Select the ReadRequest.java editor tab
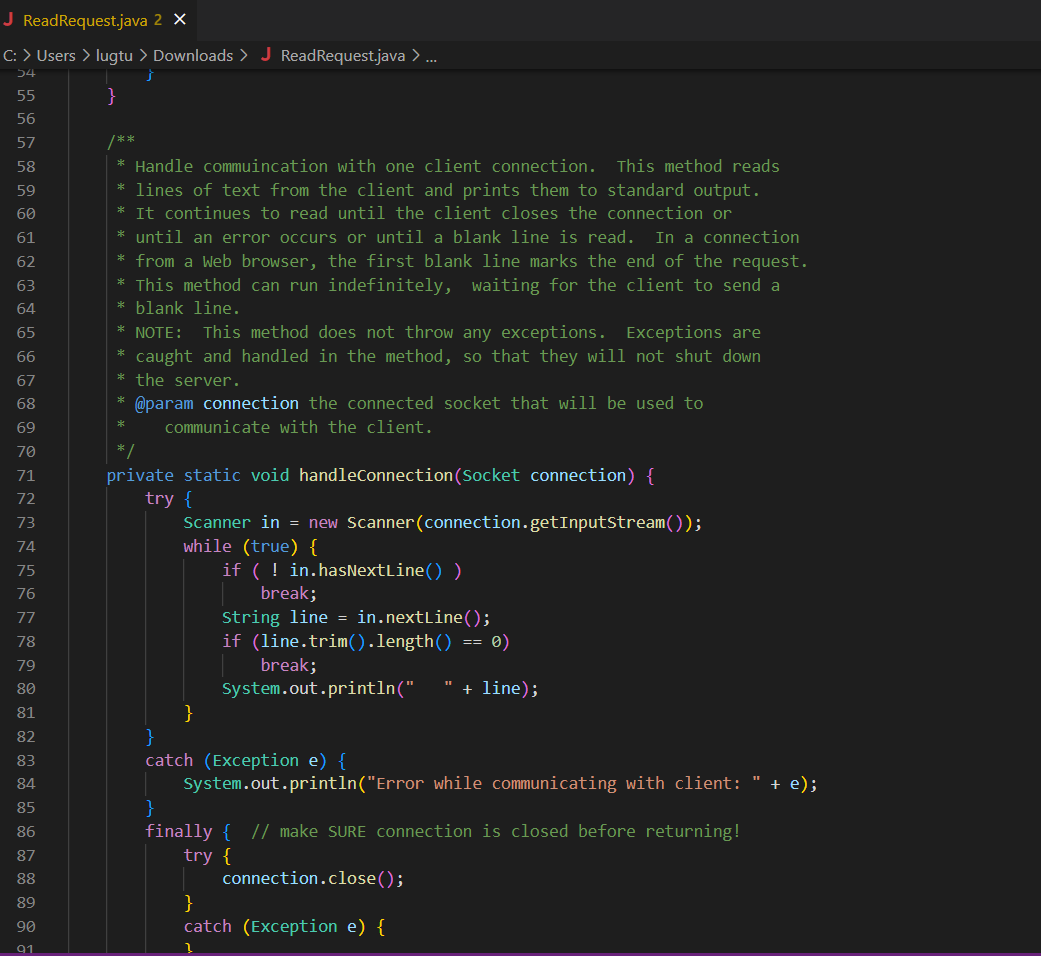1041x956 pixels. tap(98, 21)
